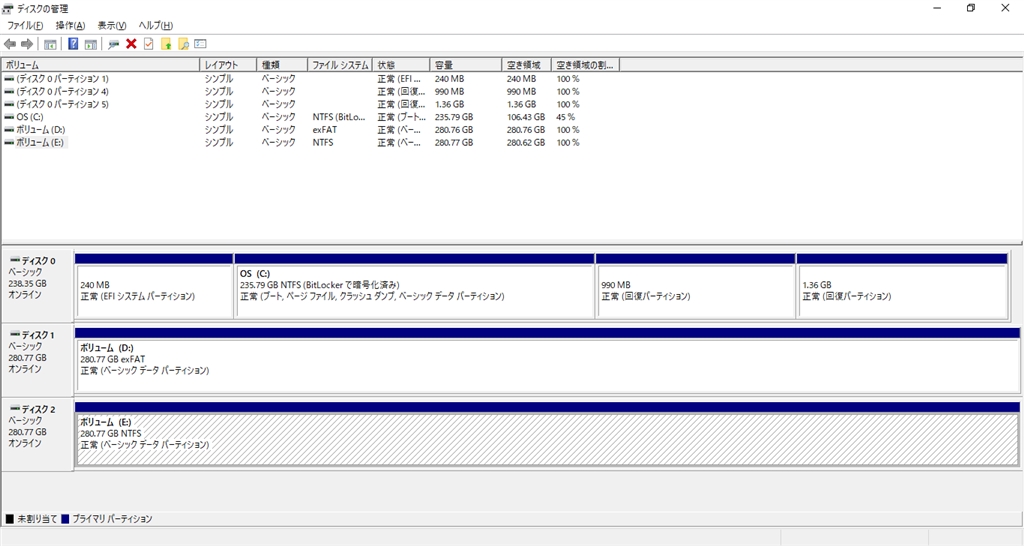Toggle the console tree pane icon
Viewport: 1024px width, 546px height.
coord(50,44)
